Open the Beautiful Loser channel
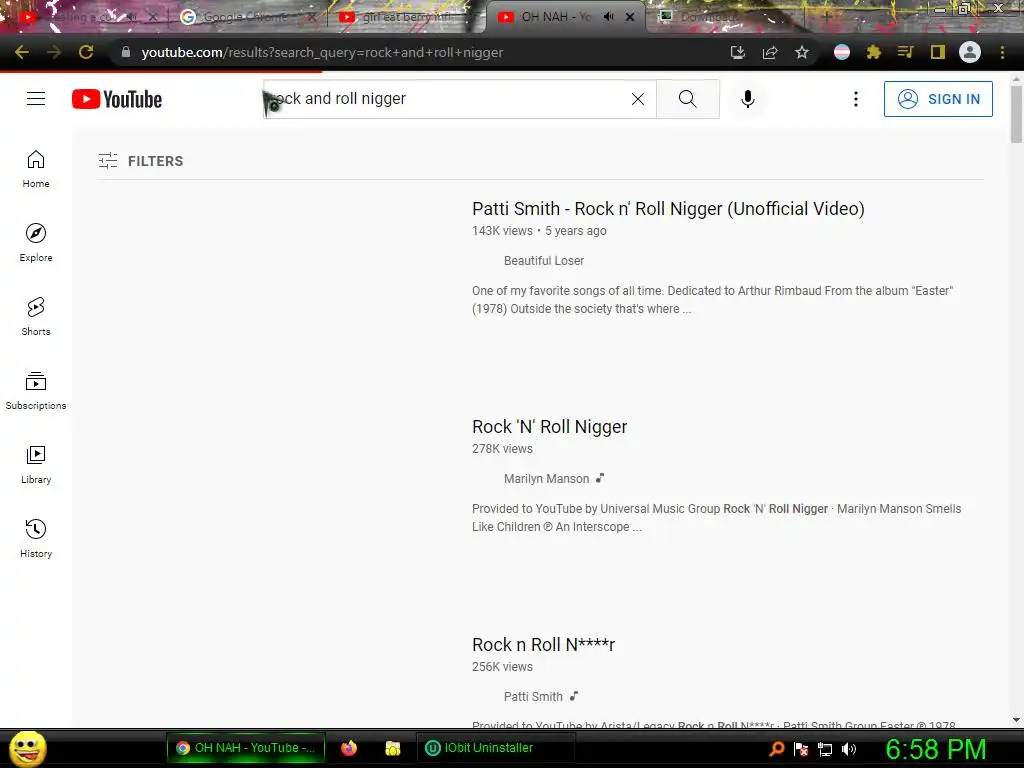Screen dimensions: 1024x768 point(544,261)
